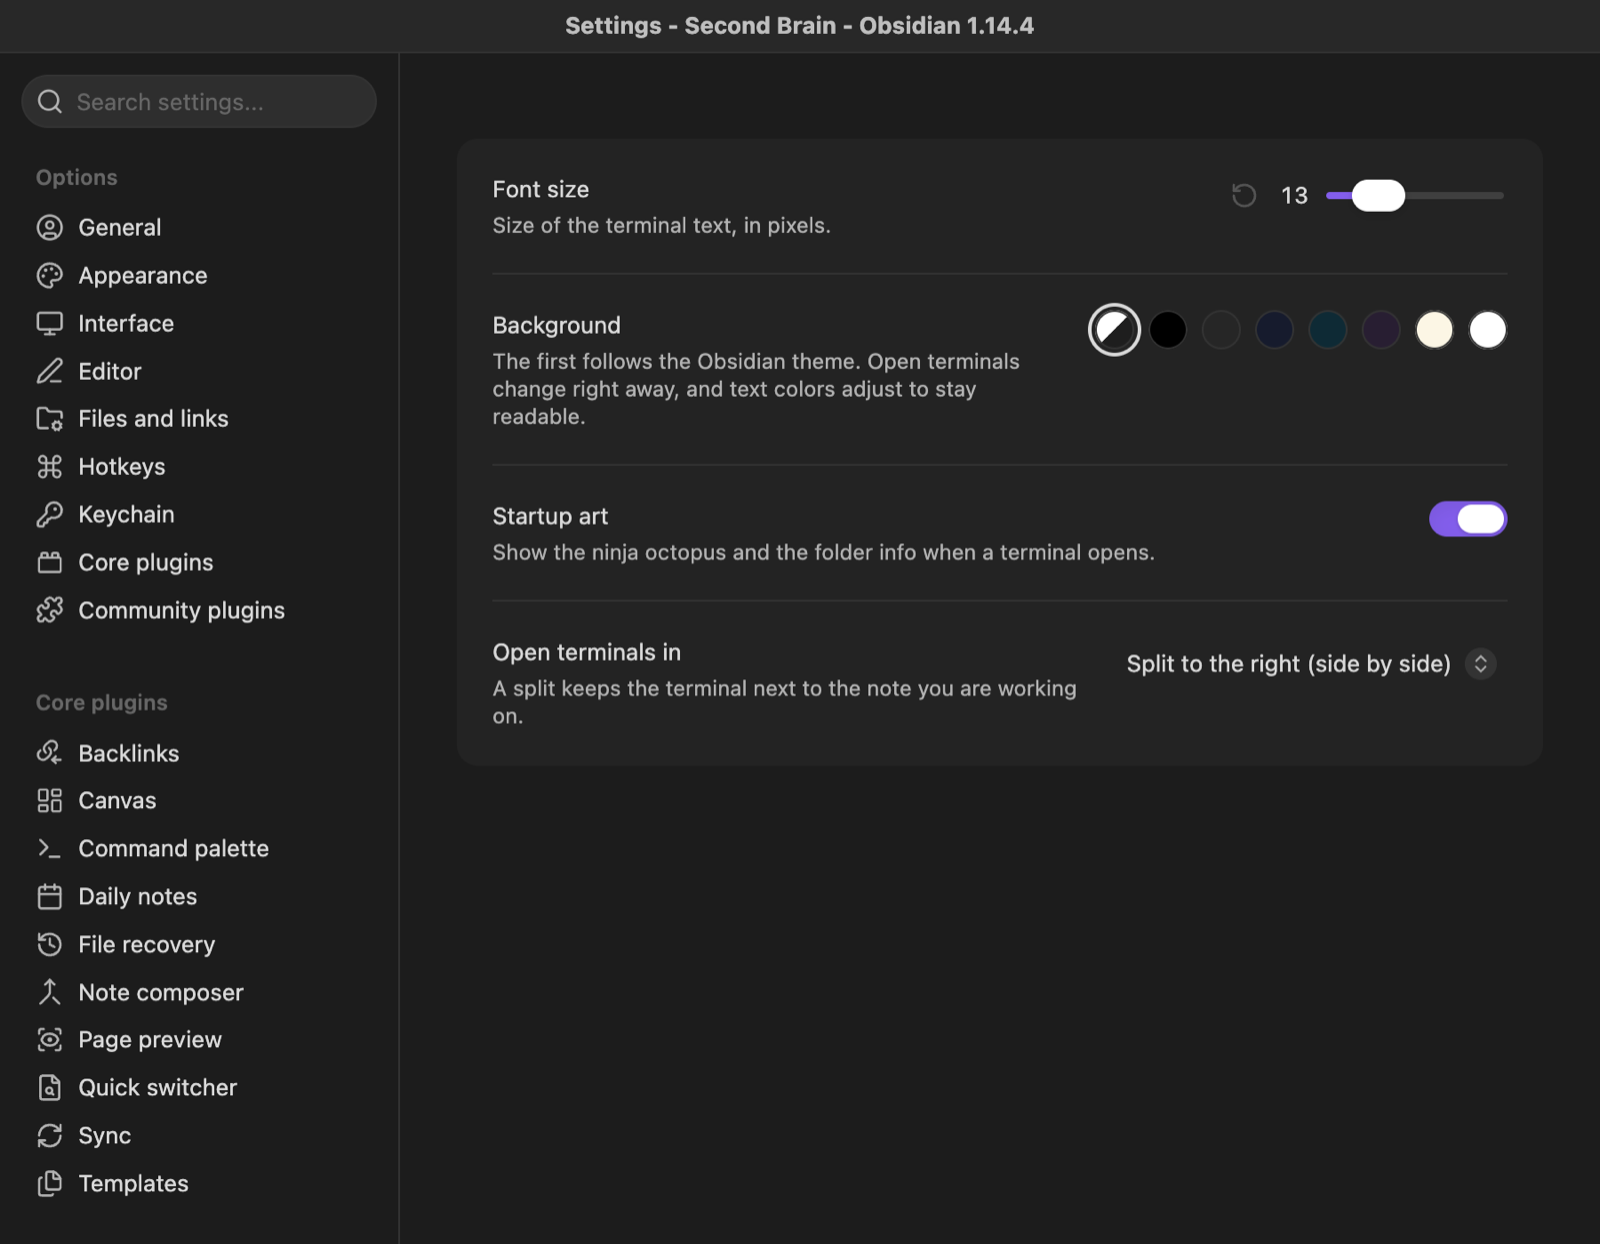Click the Font size slider
The image size is (1600, 1244).
(1415, 196)
